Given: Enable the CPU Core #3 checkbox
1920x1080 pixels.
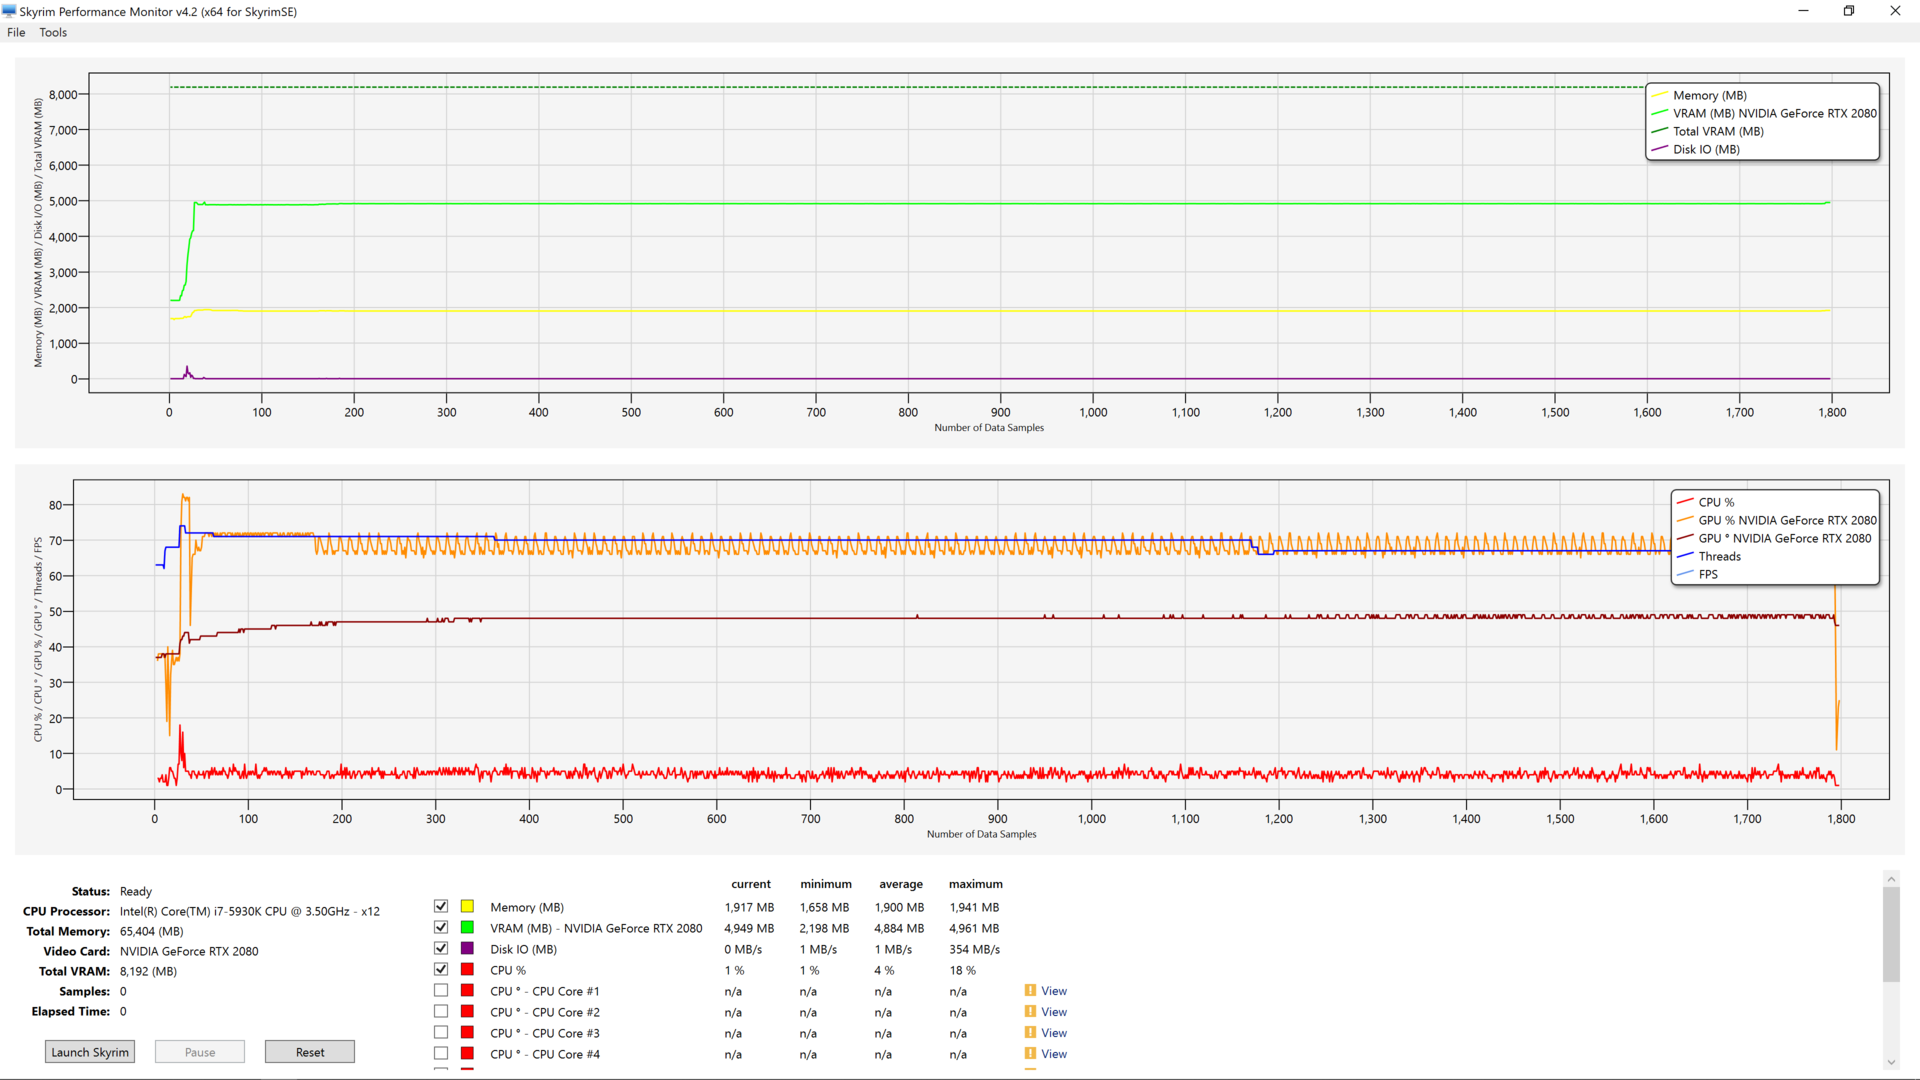Looking at the screenshot, I should (x=441, y=1032).
